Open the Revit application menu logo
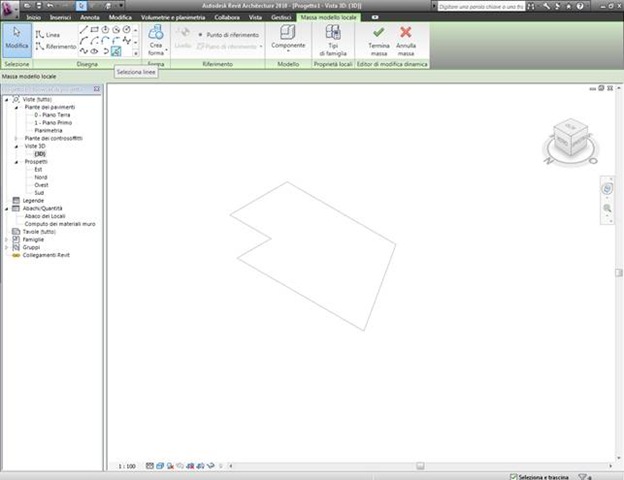624x480 pixels. (x=9, y=9)
